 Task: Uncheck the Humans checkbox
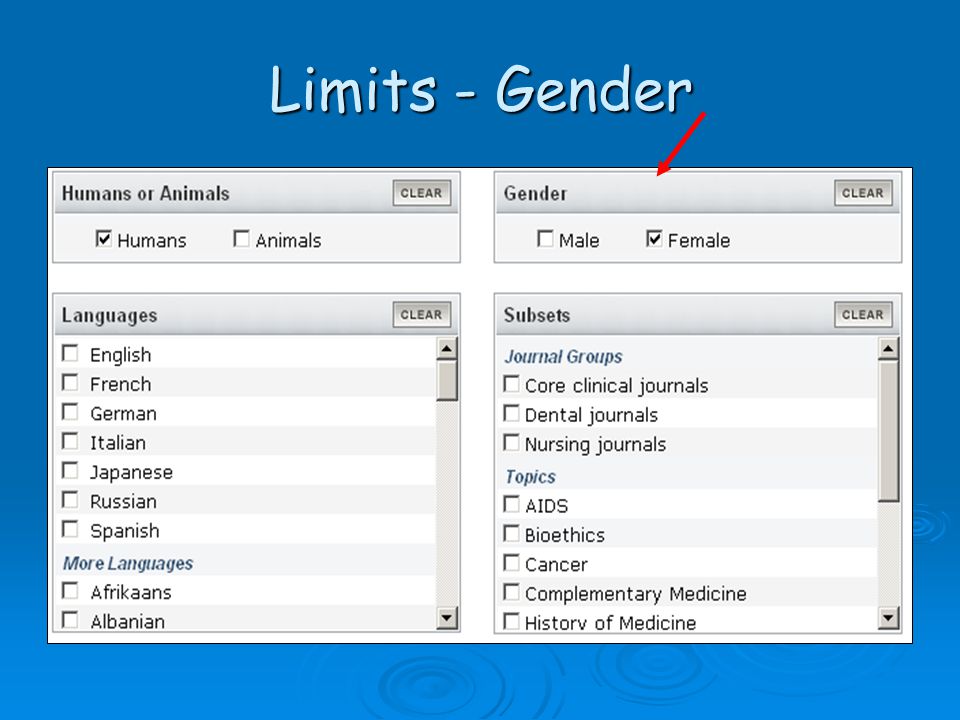point(103,239)
